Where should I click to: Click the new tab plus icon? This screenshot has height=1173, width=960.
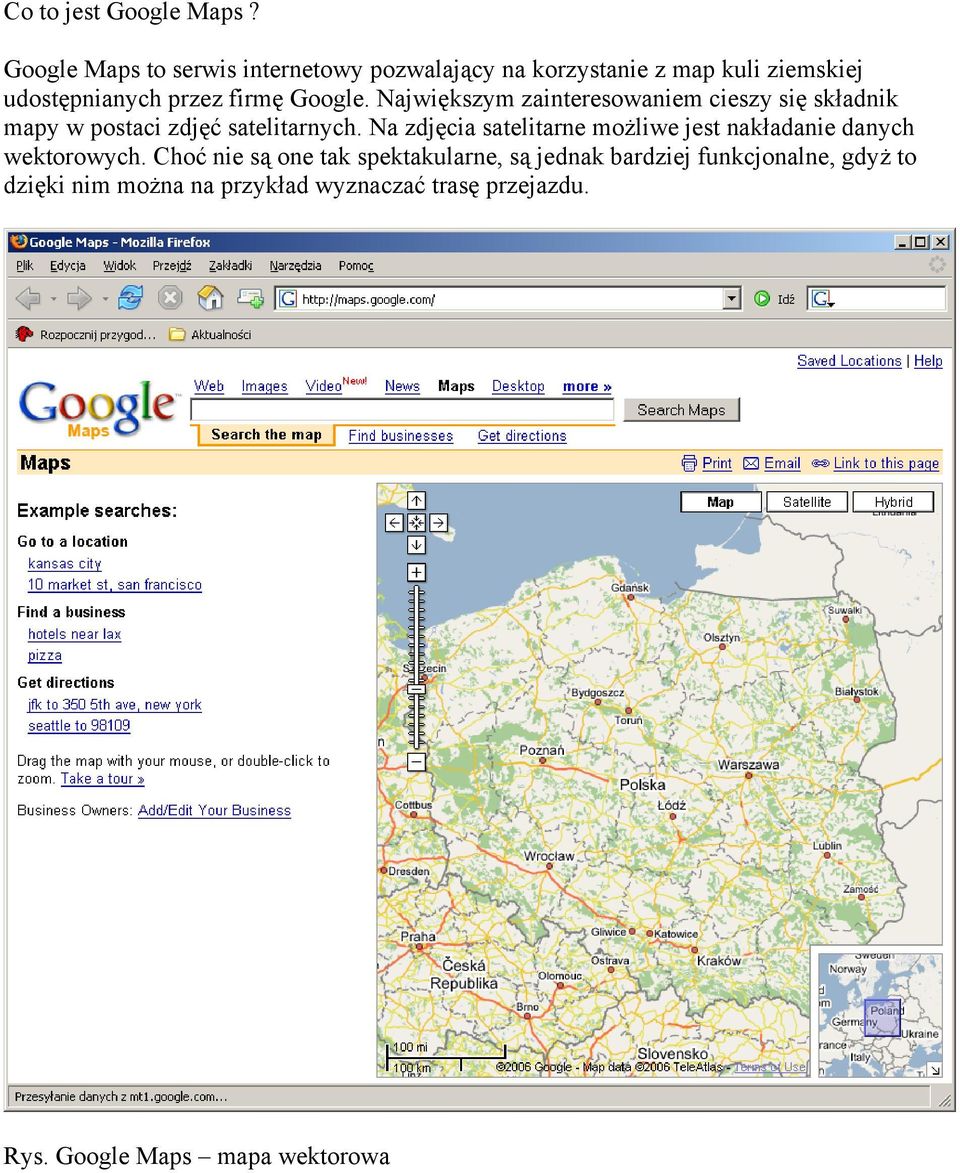250,298
